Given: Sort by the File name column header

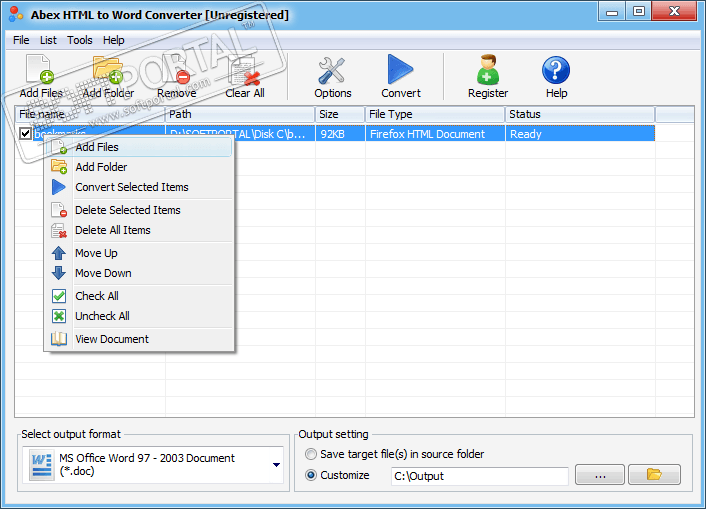Looking at the screenshot, I should 90,114.
